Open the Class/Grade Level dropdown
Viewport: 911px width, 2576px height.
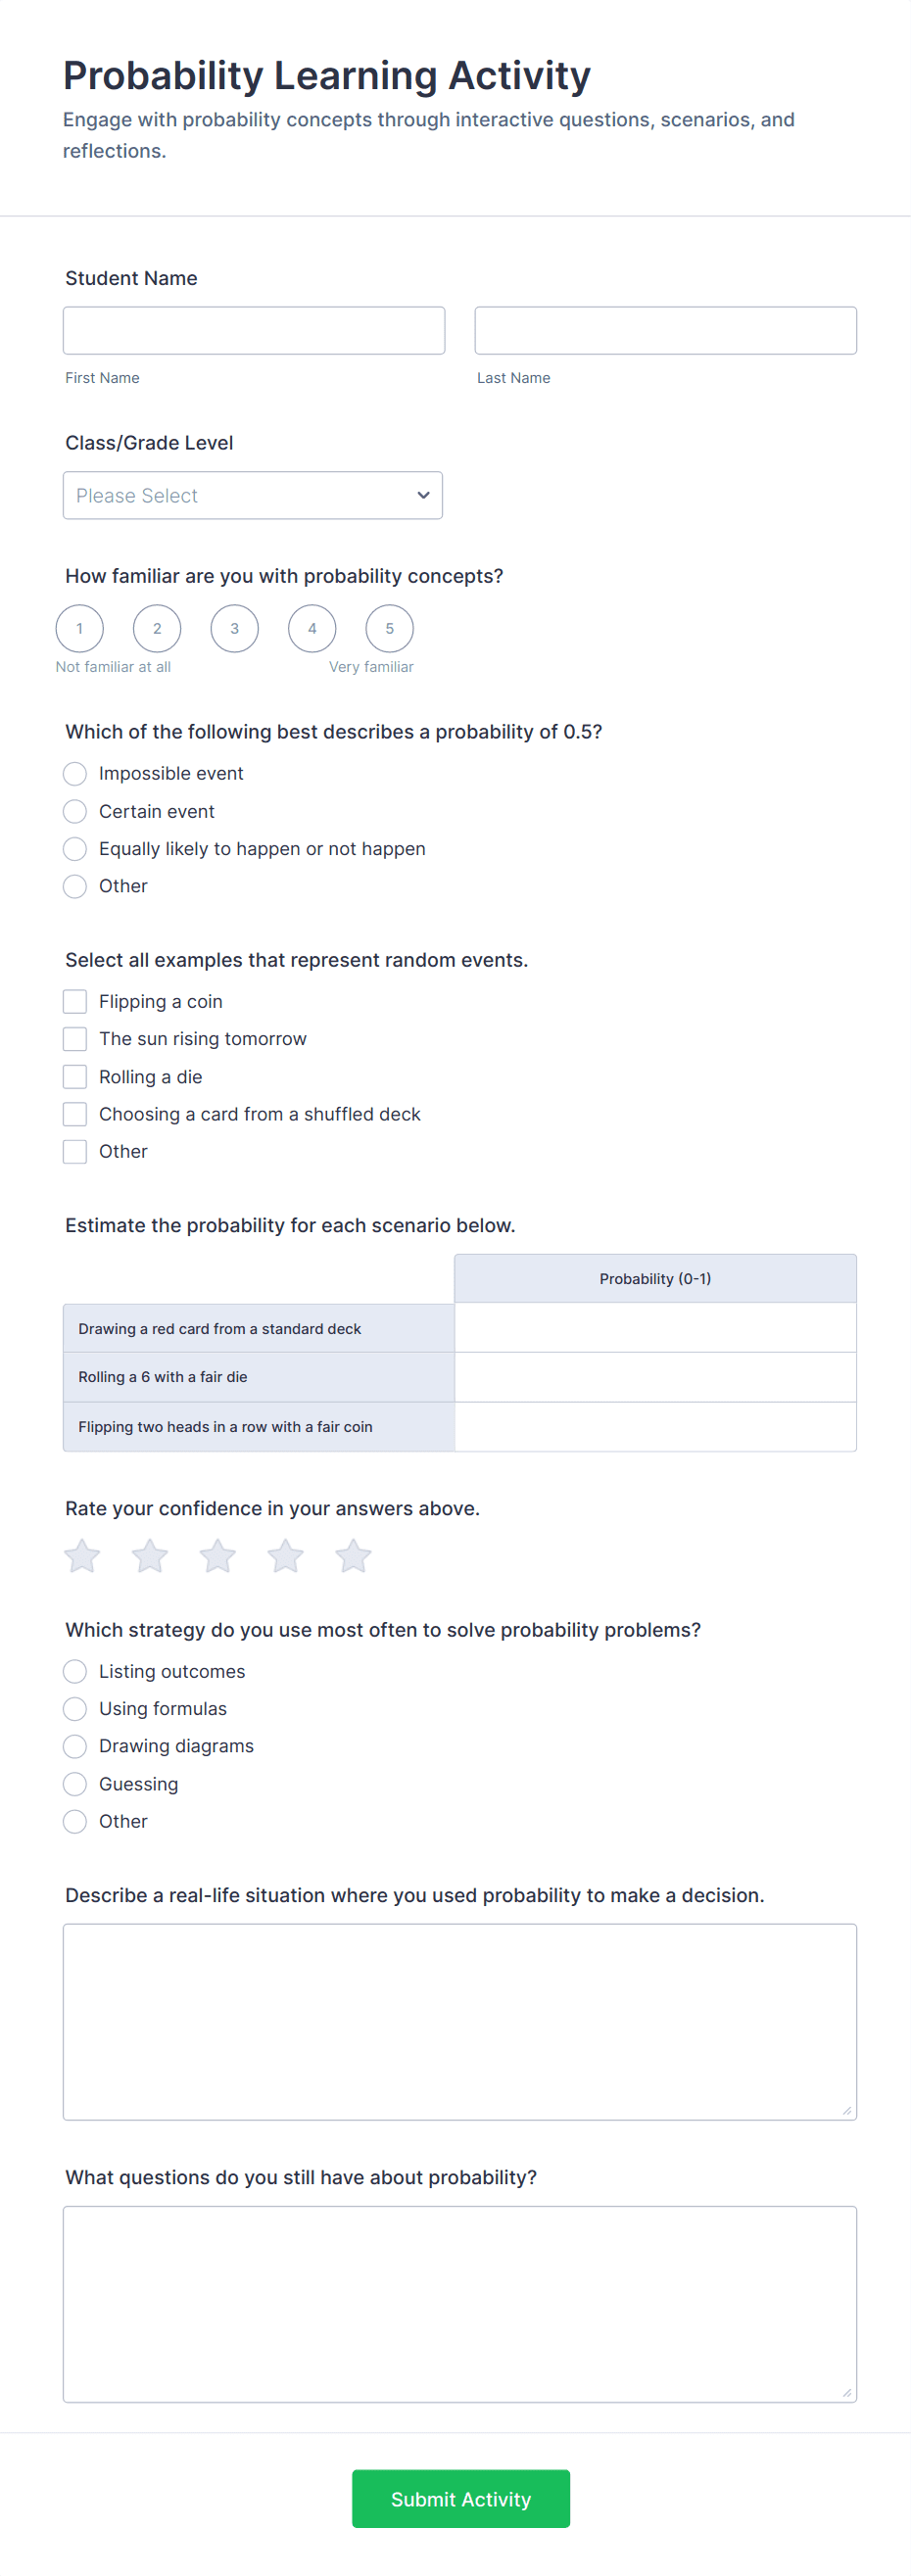(x=253, y=496)
